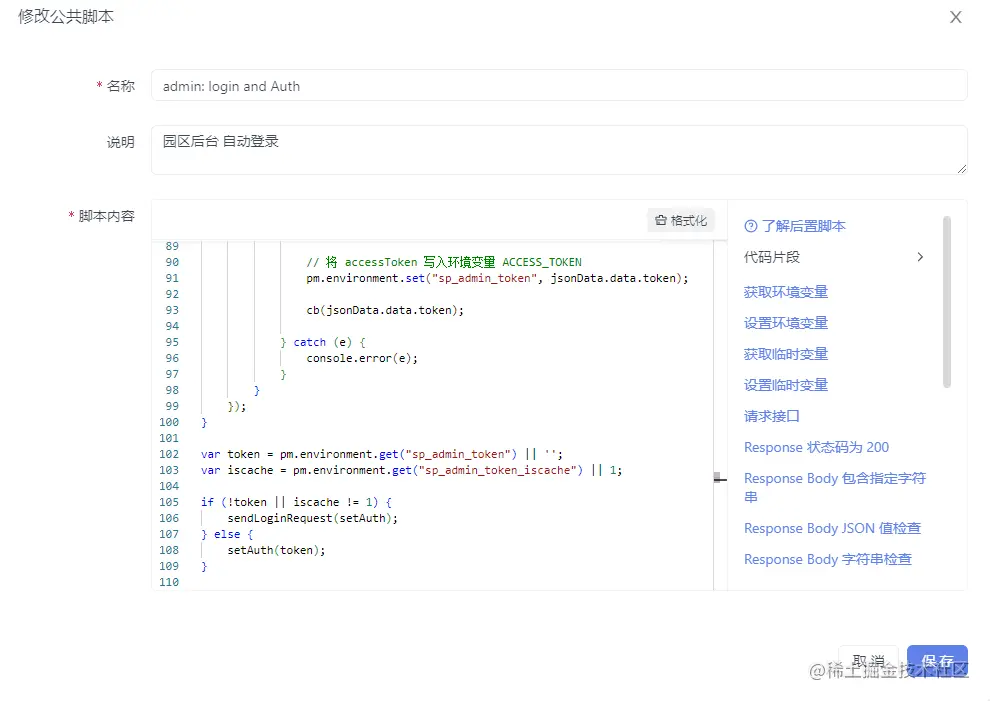Insert the 设置环境变量 snippet
The width and height of the screenshot is (990, 701).
coord(785,323)
